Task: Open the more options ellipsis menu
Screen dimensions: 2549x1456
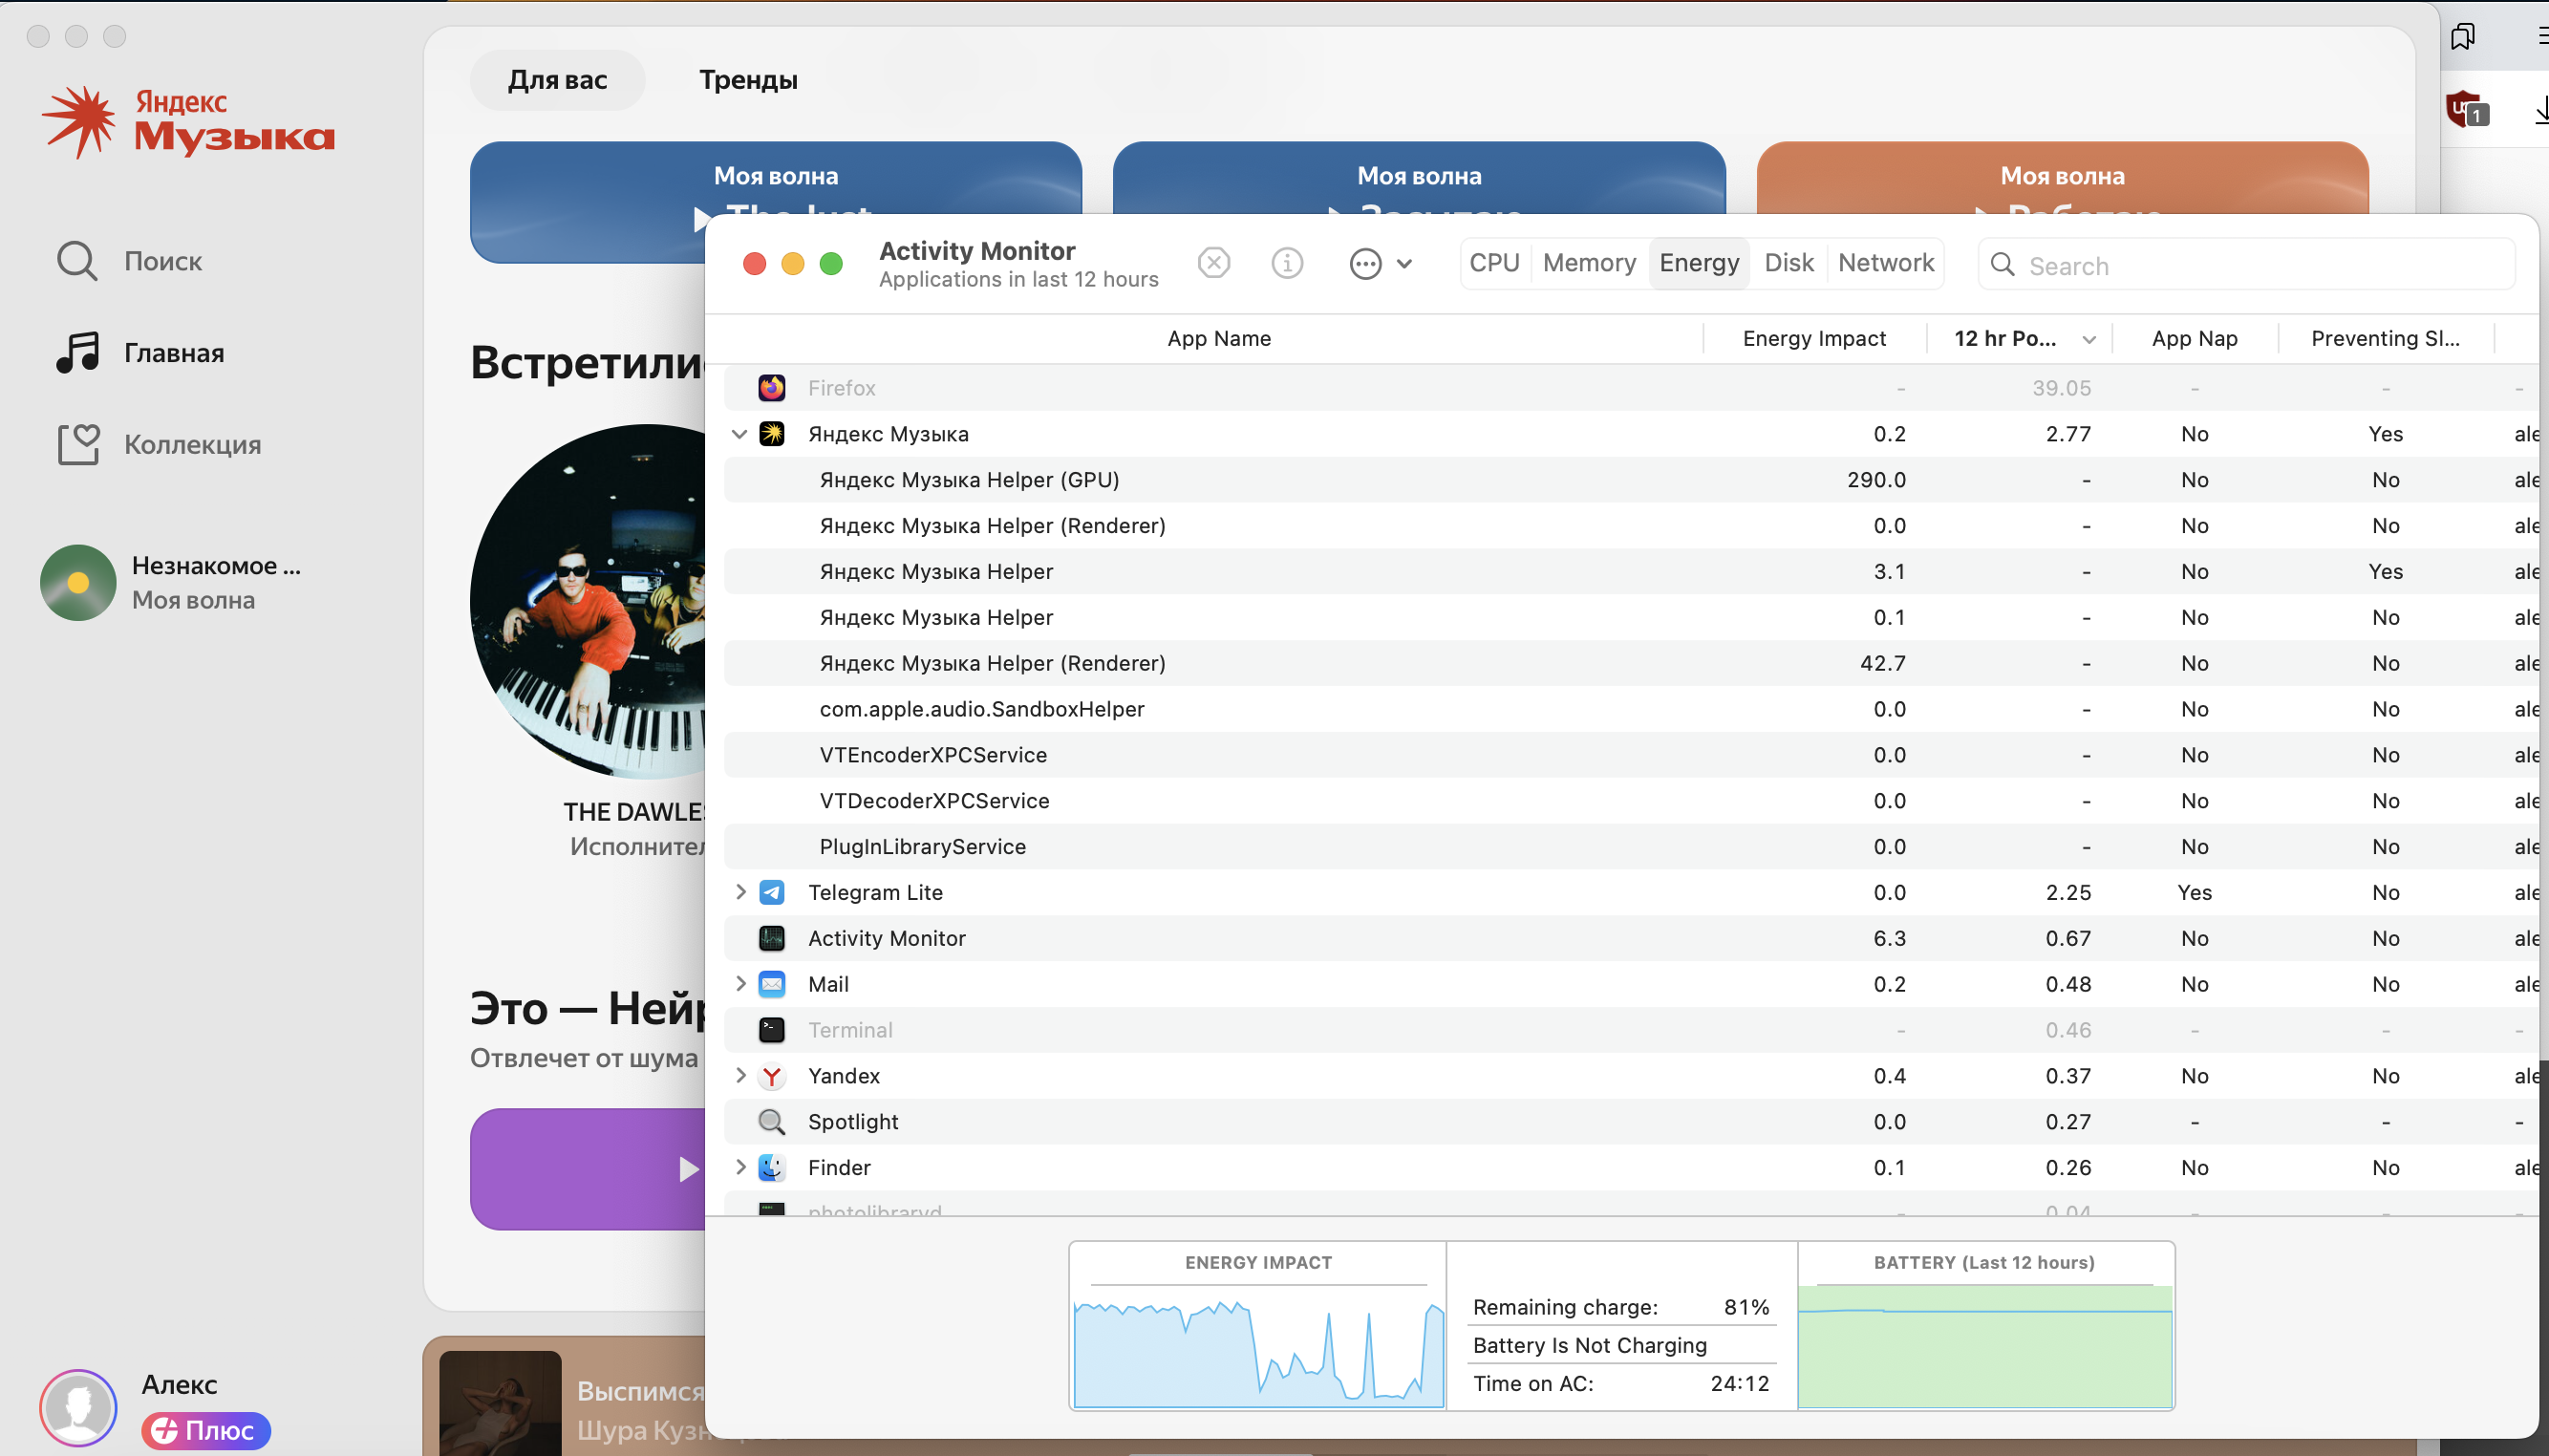Action: [1381, 264]
